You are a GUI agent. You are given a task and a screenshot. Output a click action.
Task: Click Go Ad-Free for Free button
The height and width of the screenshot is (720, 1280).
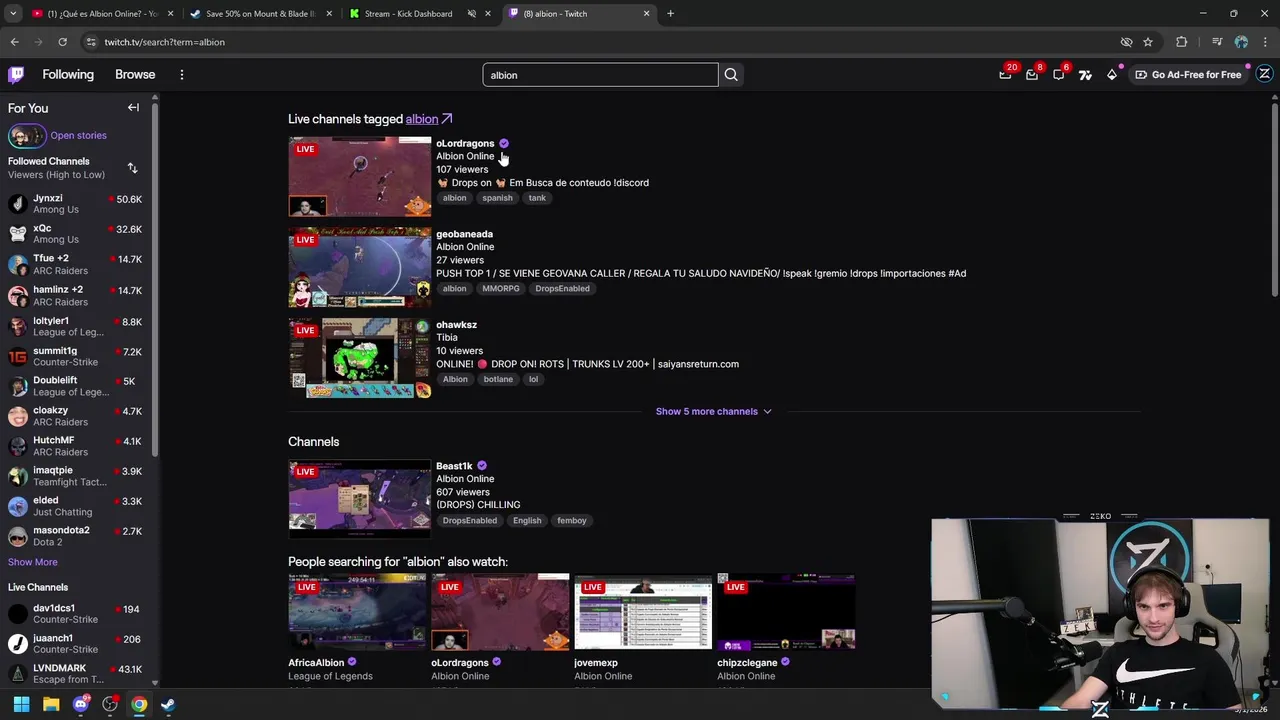[x=1188, y=75]
